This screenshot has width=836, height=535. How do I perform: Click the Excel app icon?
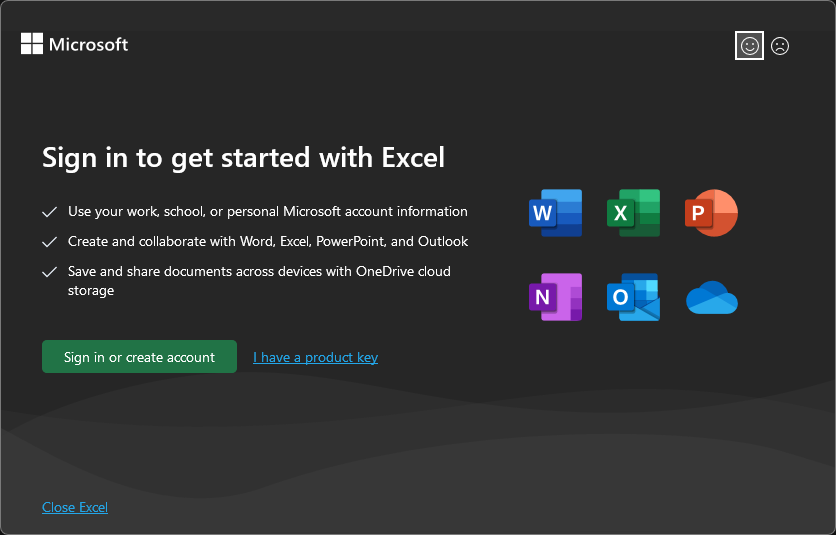point(633,213)
